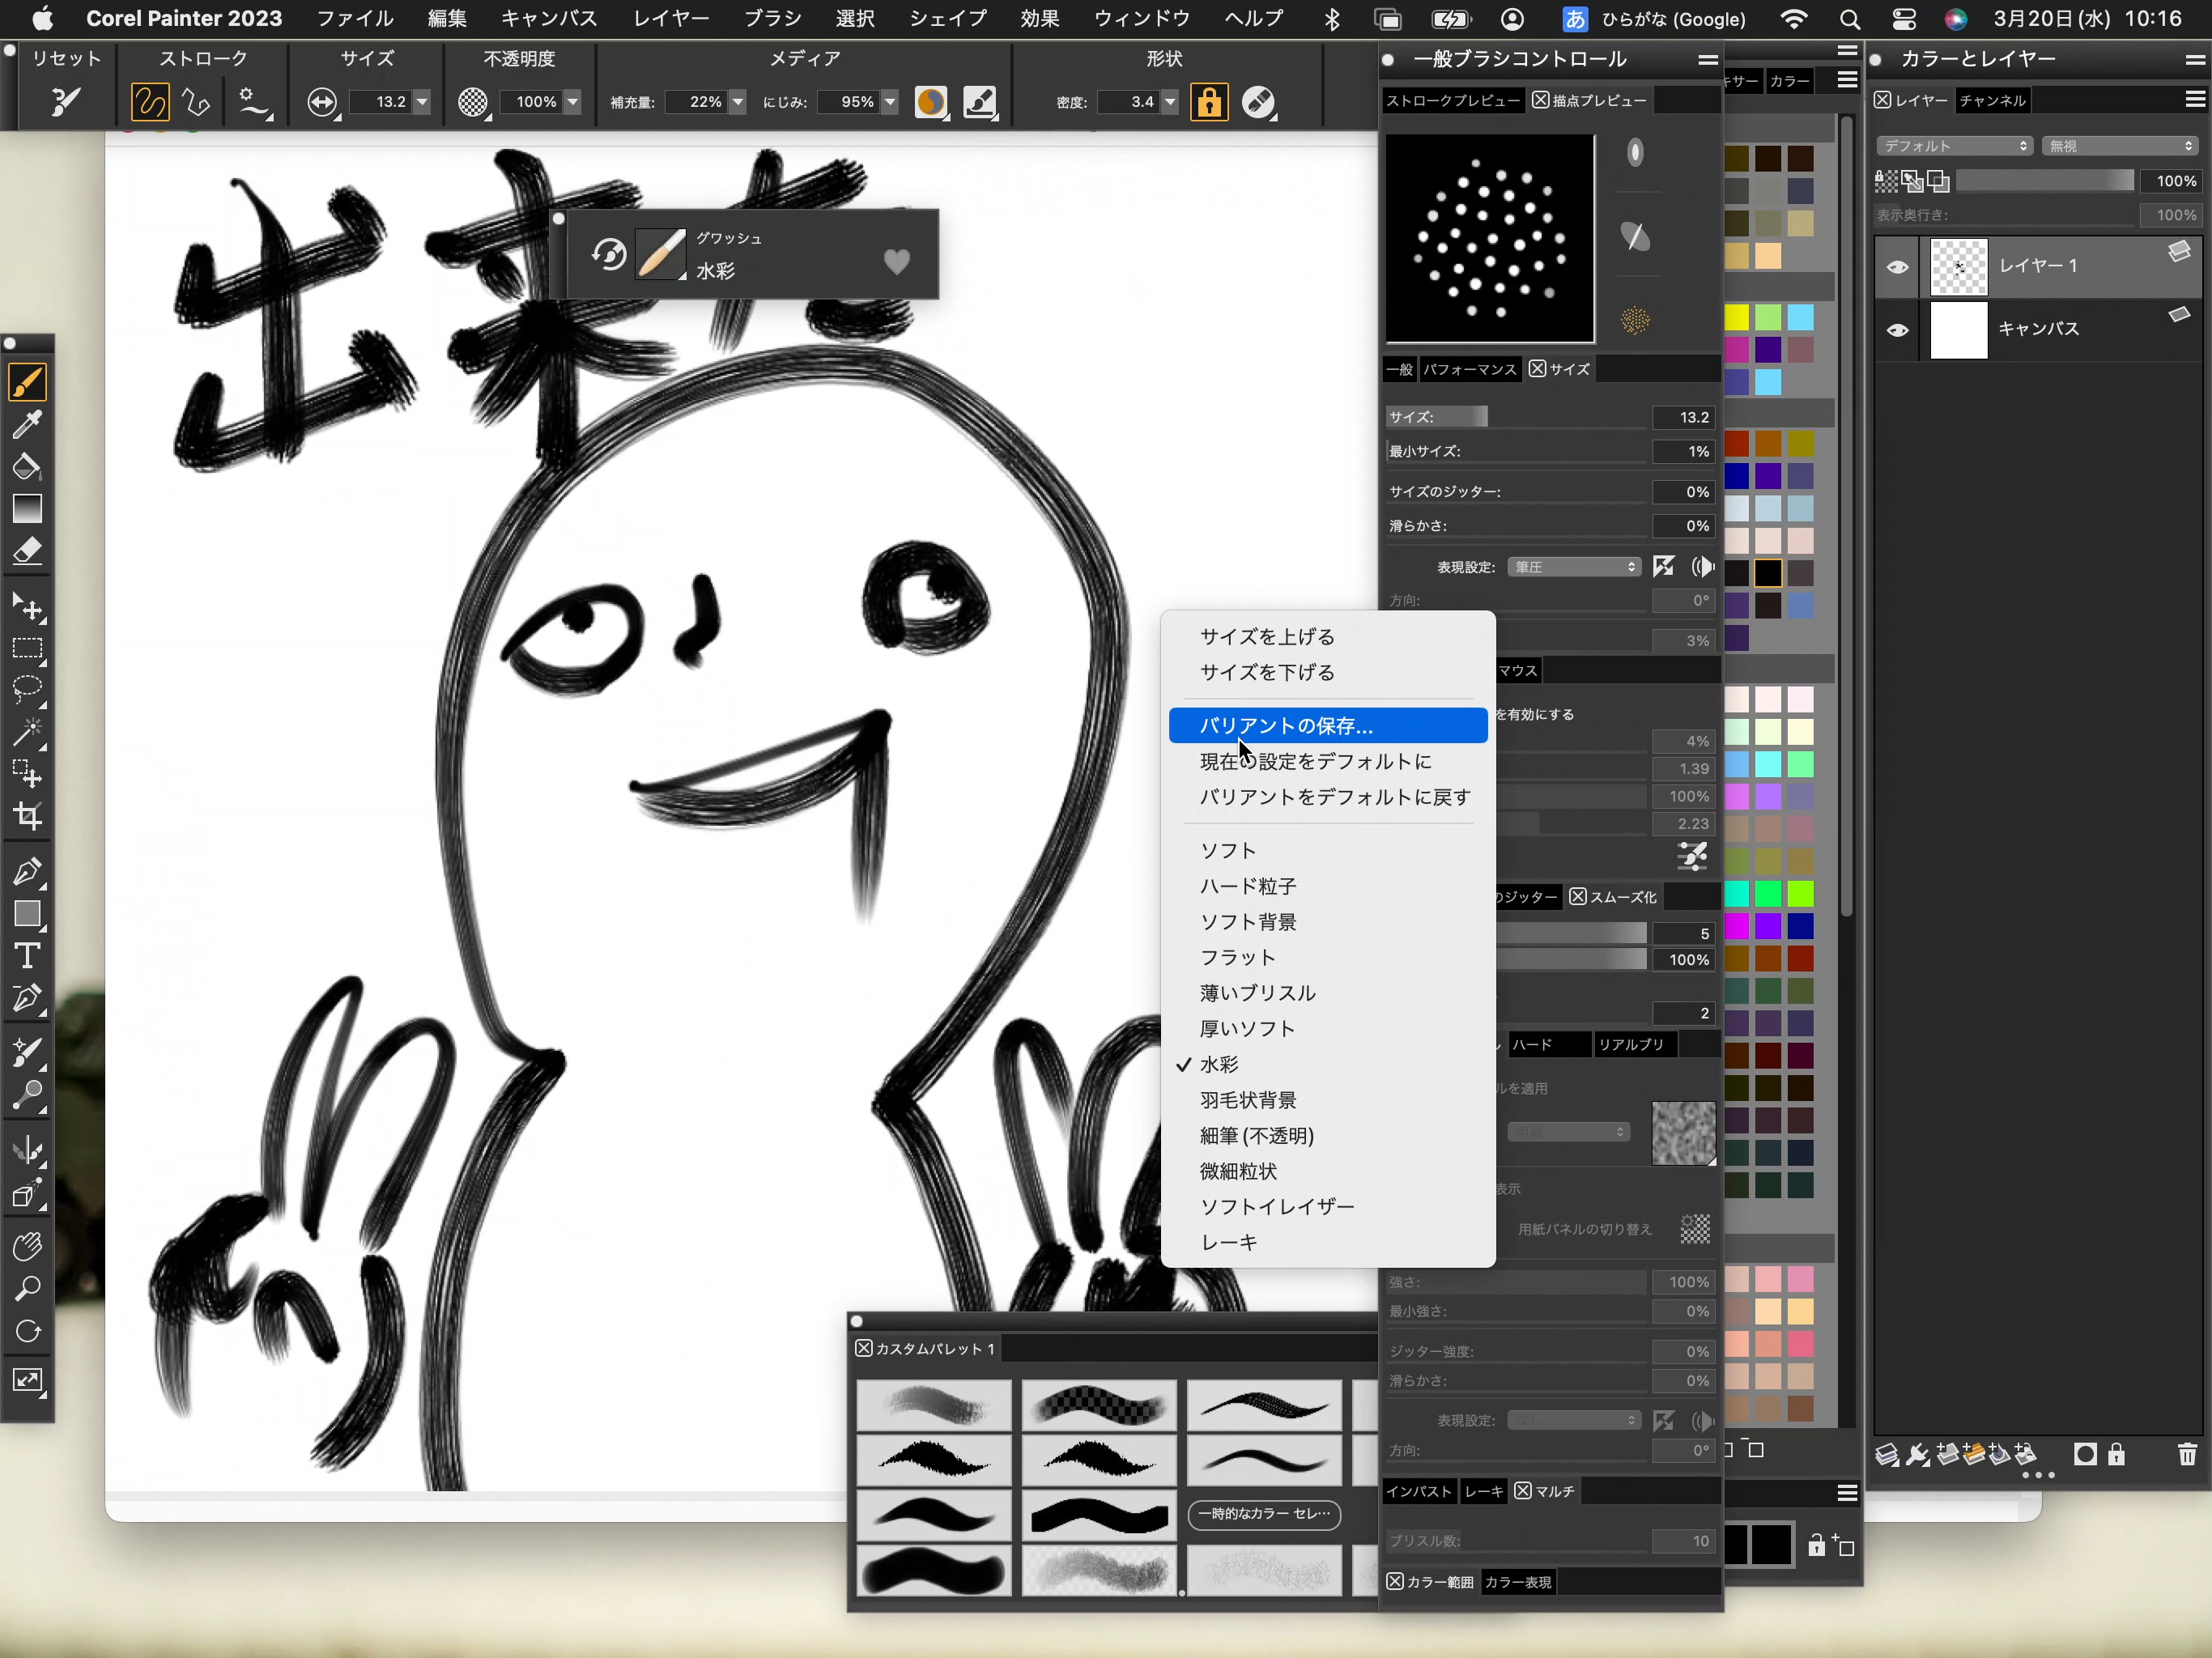Choose increase size menu entry
2212x1658 pixels.
[x=1328, y=636]
